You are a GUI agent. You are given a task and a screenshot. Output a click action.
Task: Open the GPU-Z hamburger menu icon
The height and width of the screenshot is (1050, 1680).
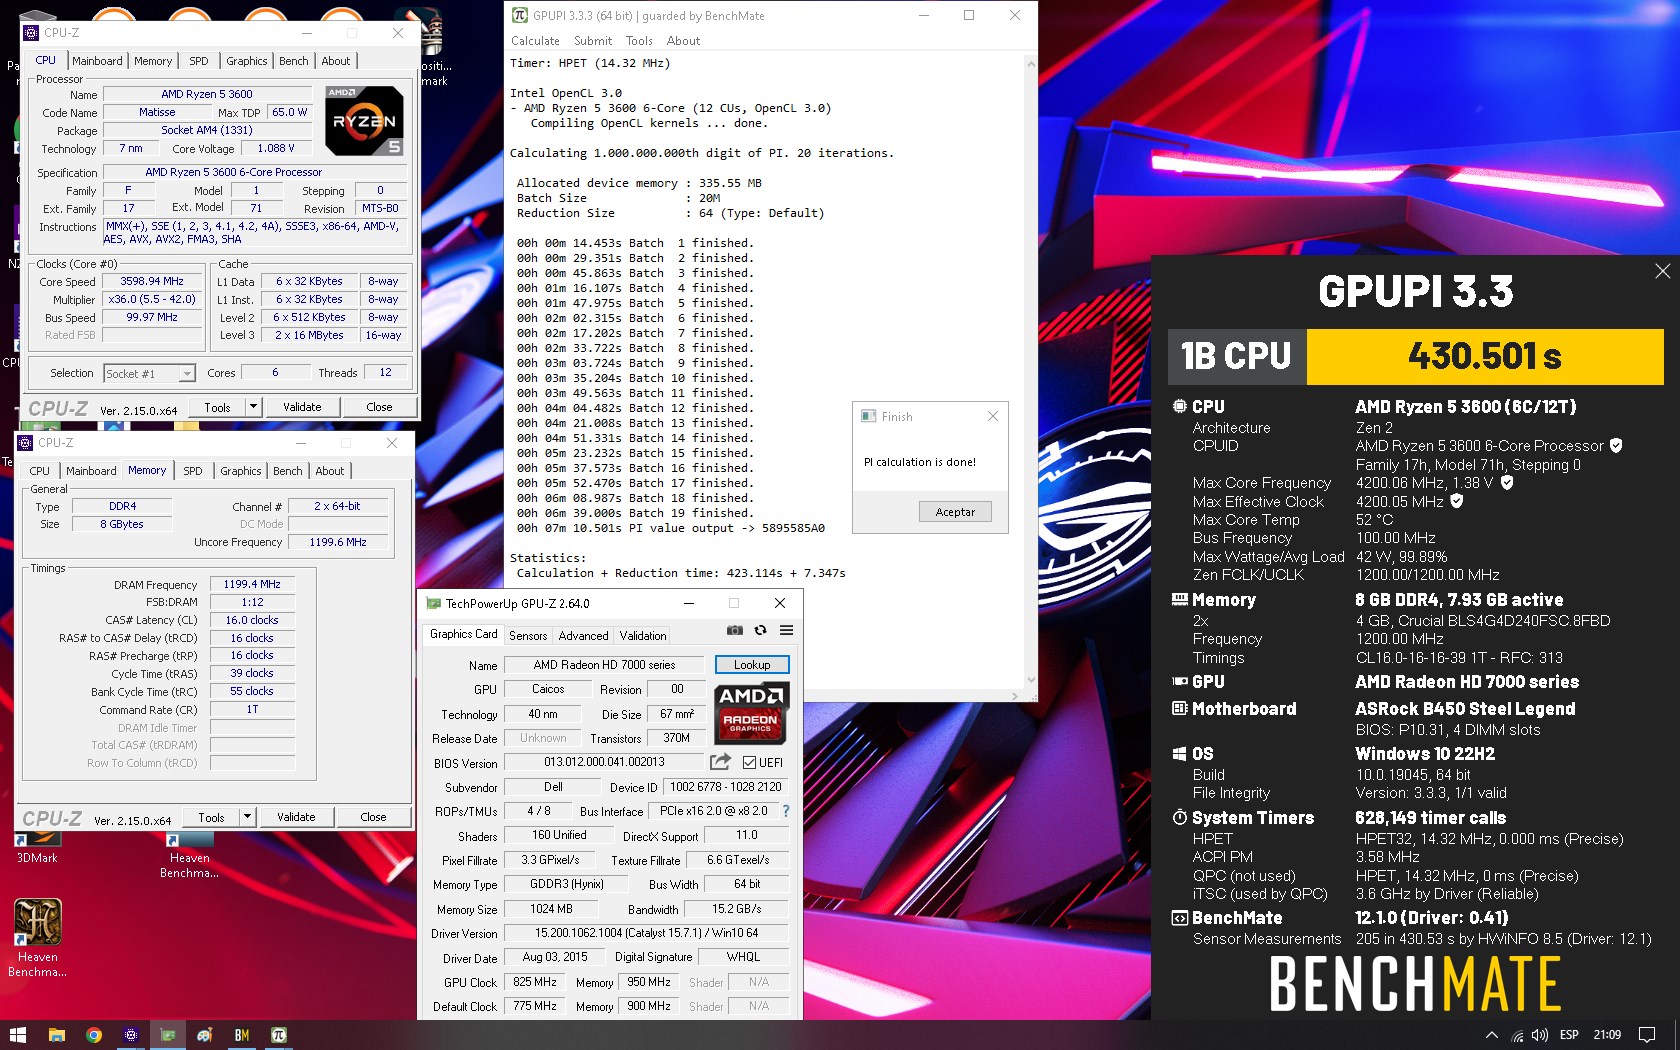(787, 630)
